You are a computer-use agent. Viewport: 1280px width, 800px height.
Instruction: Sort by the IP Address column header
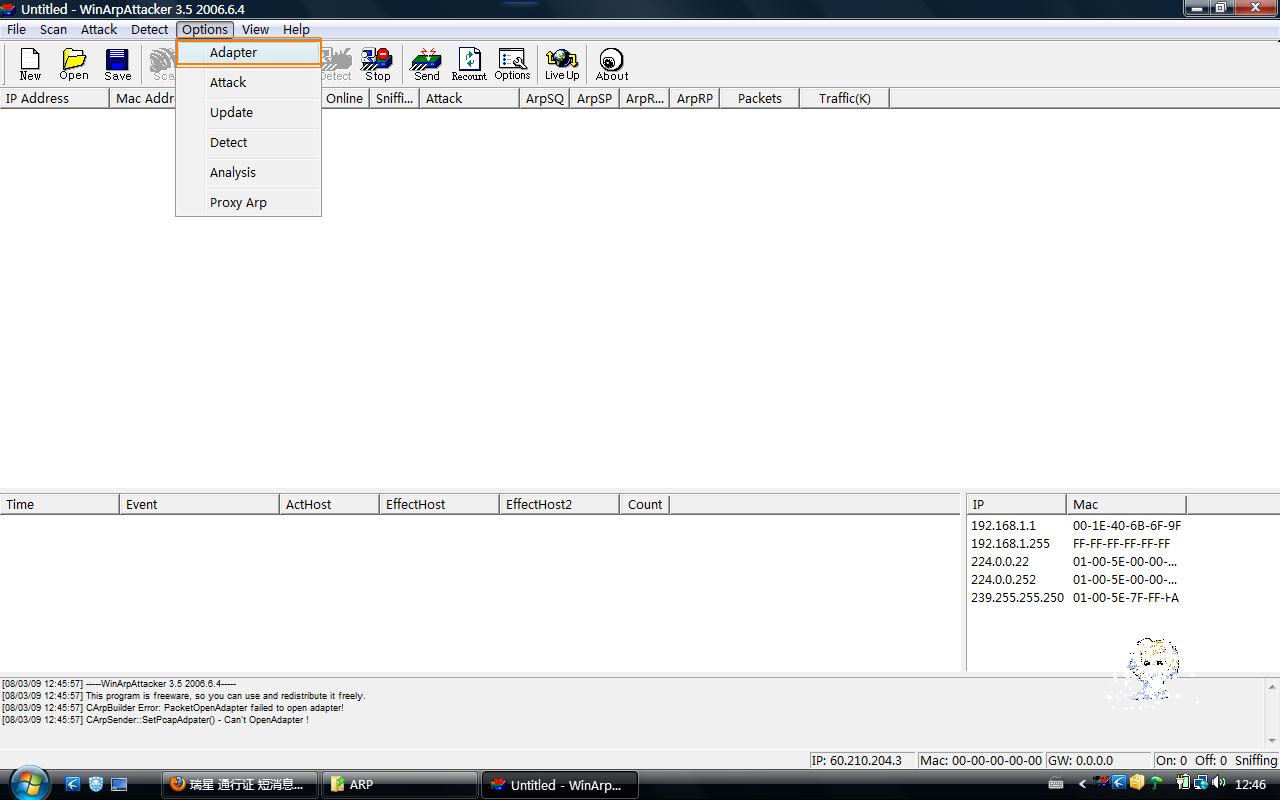[x=55, y=98]
